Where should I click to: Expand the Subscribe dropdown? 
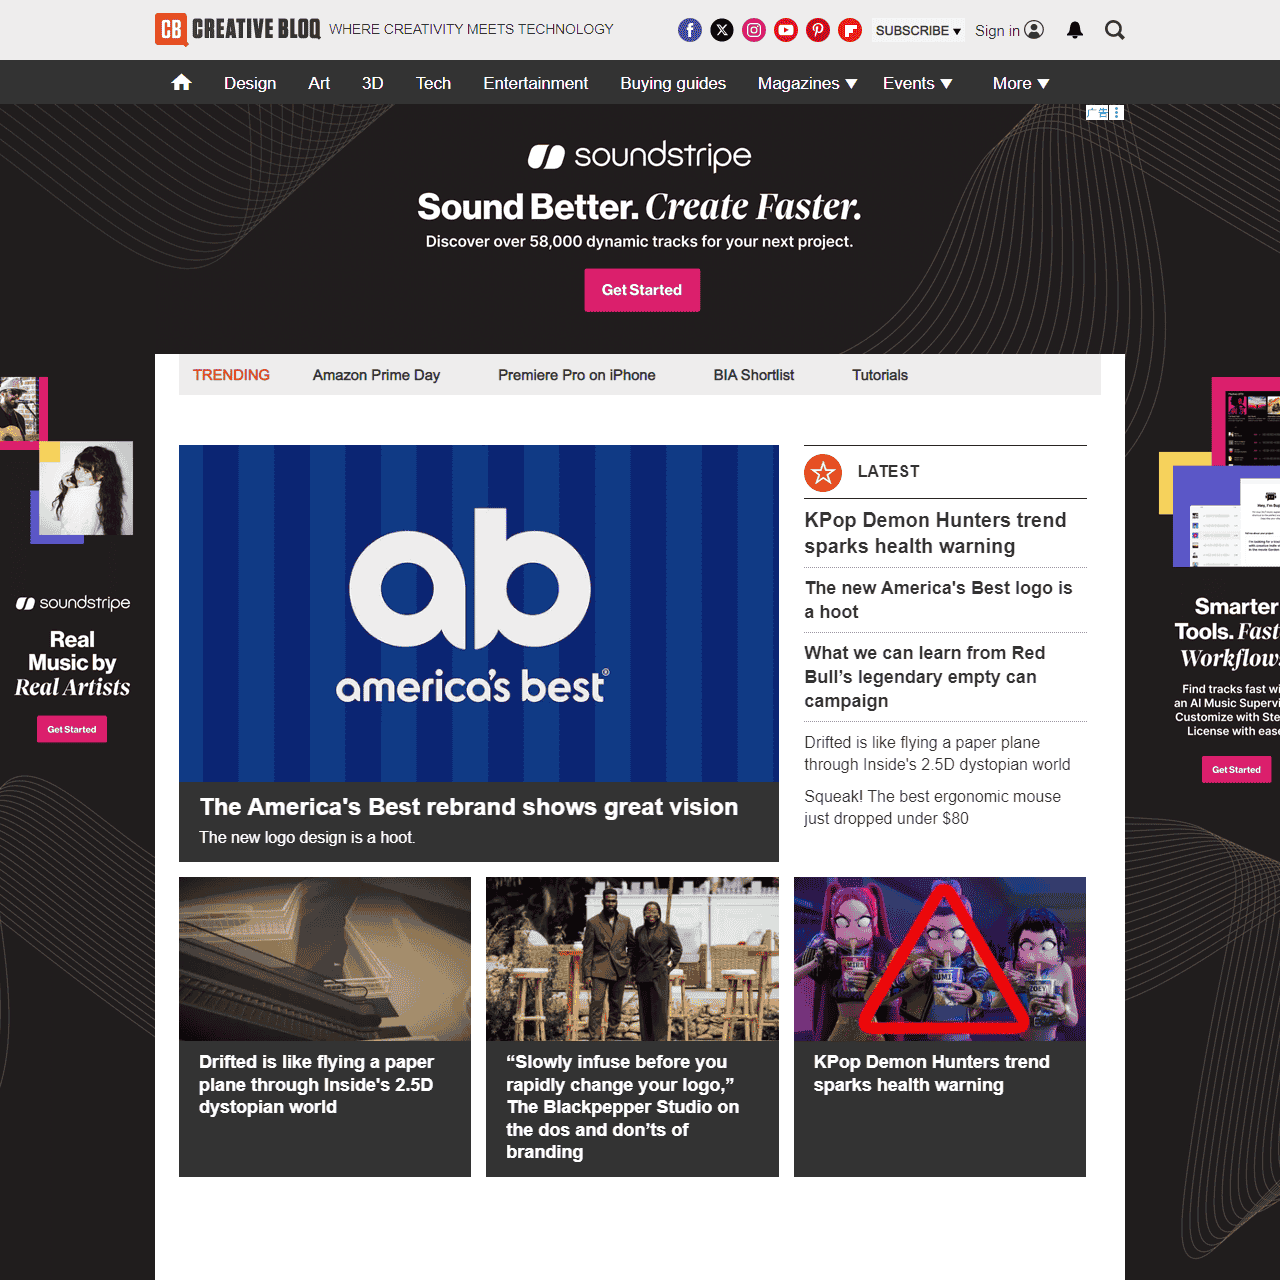tap(917, 31)
